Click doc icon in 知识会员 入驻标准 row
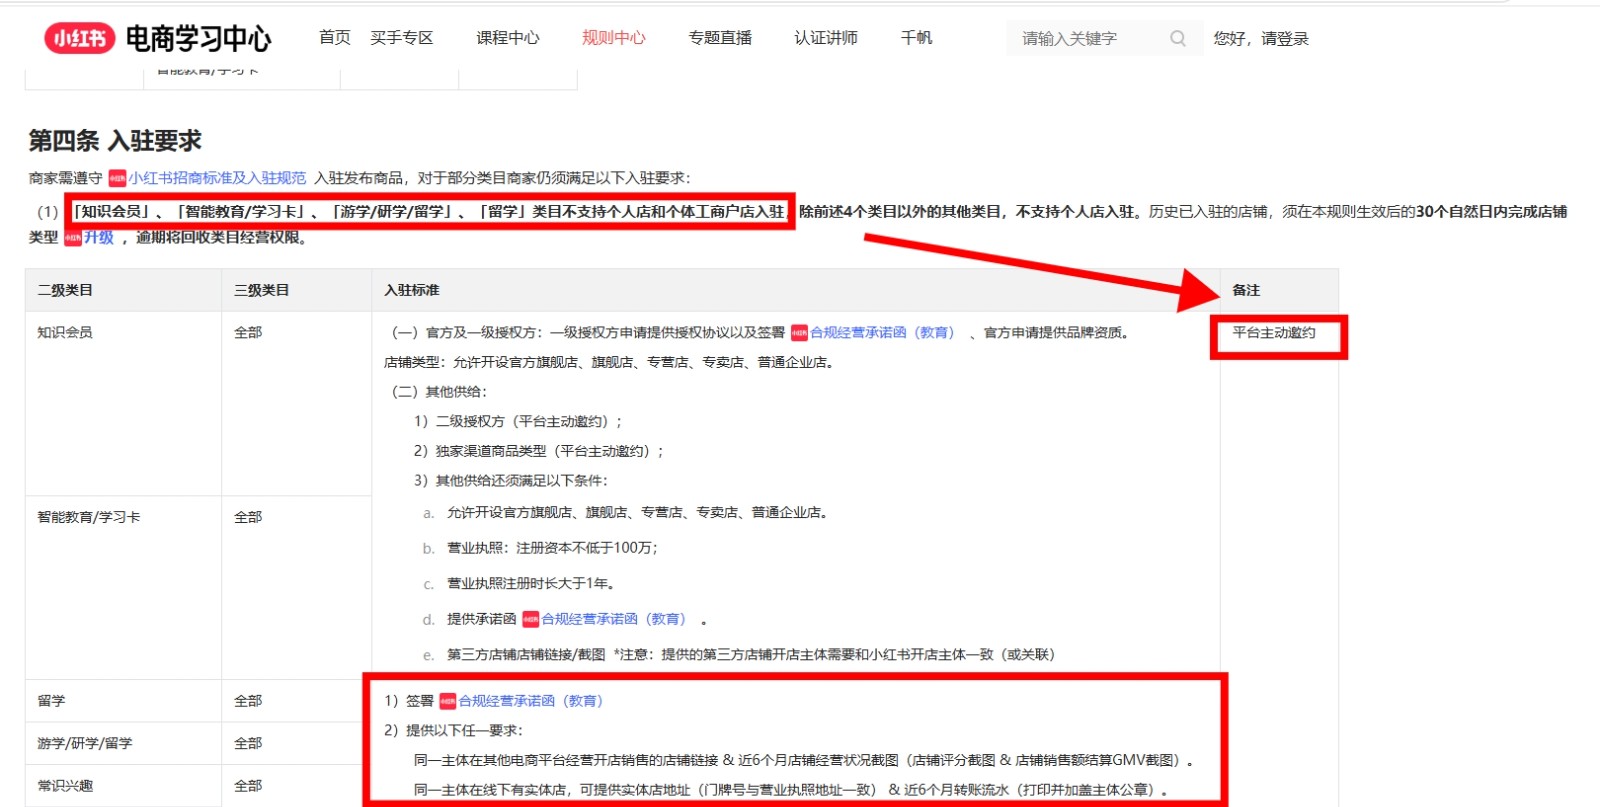The height and width of the screenshot is (807, 1600). click(x=799, y=333)
